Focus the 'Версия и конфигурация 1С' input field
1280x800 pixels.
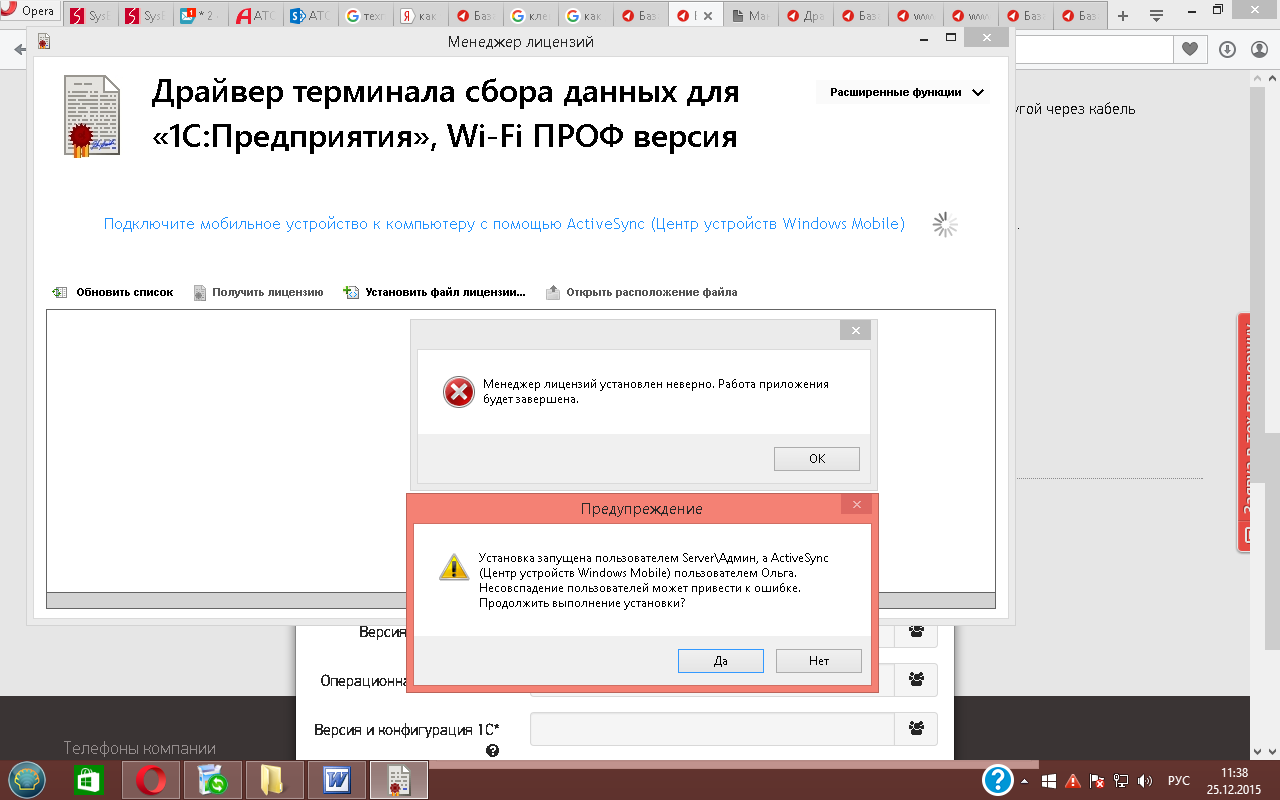712,728
